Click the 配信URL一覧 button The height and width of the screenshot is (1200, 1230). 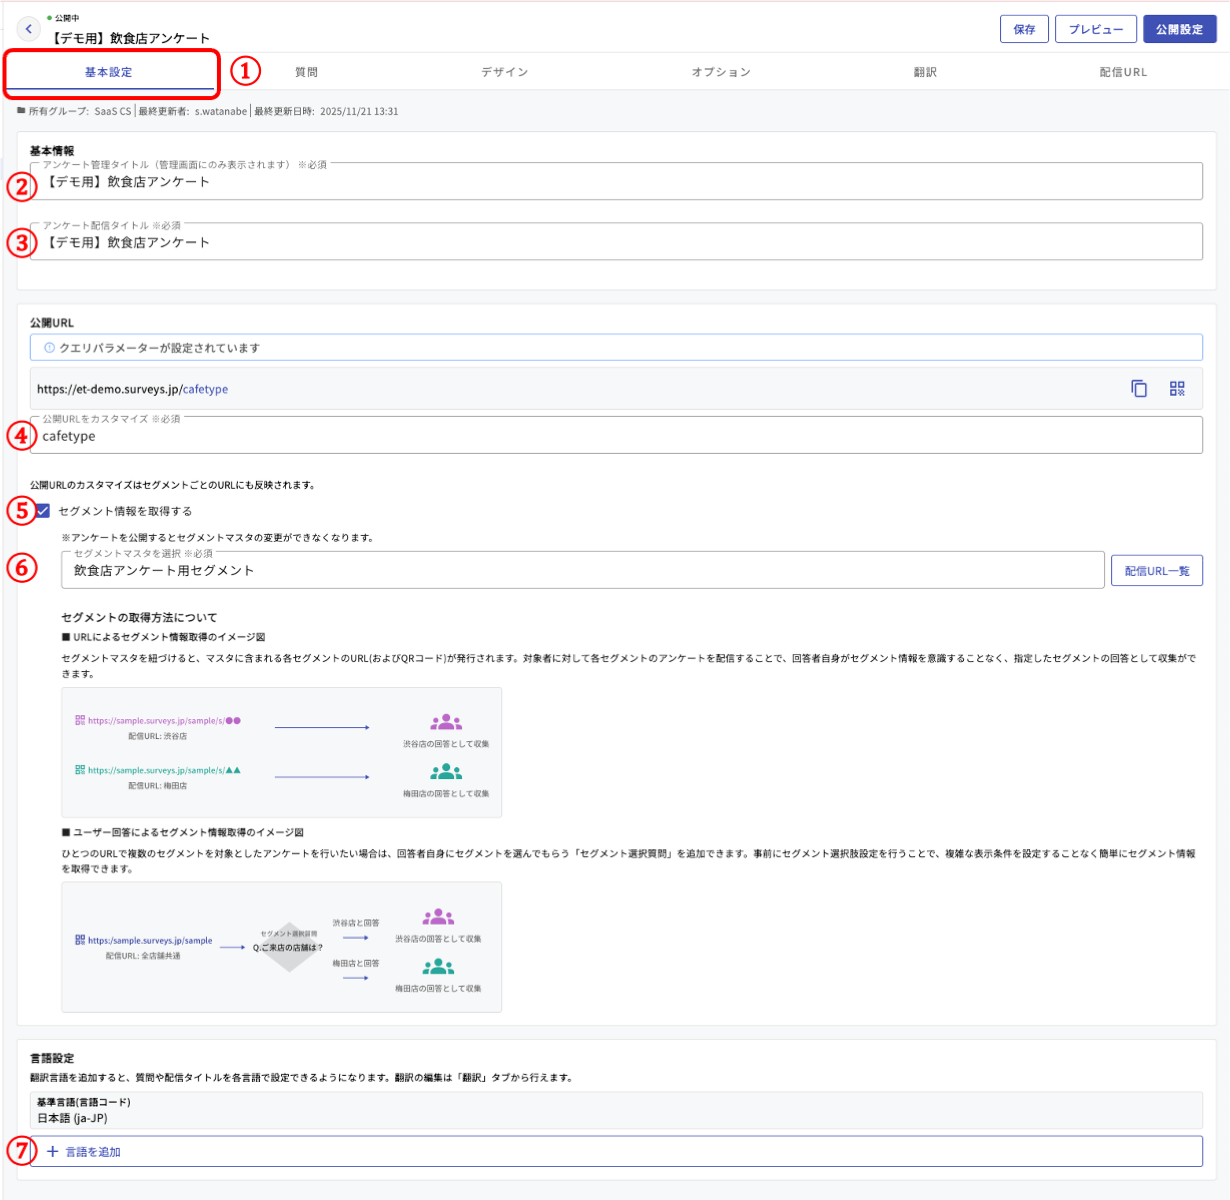pyautogui.click(x=1156, y=571)
